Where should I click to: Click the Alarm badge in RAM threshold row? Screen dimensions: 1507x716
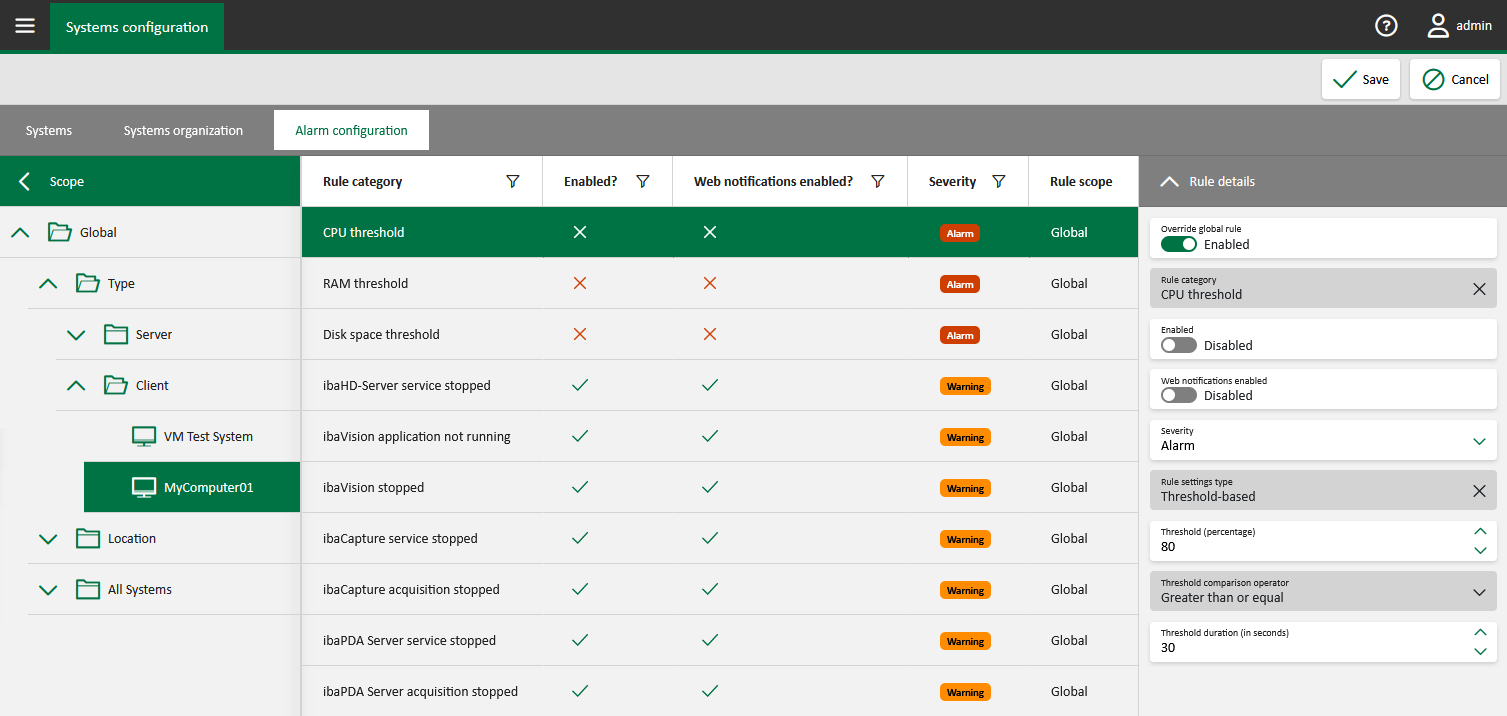click(x=960, y=284)
